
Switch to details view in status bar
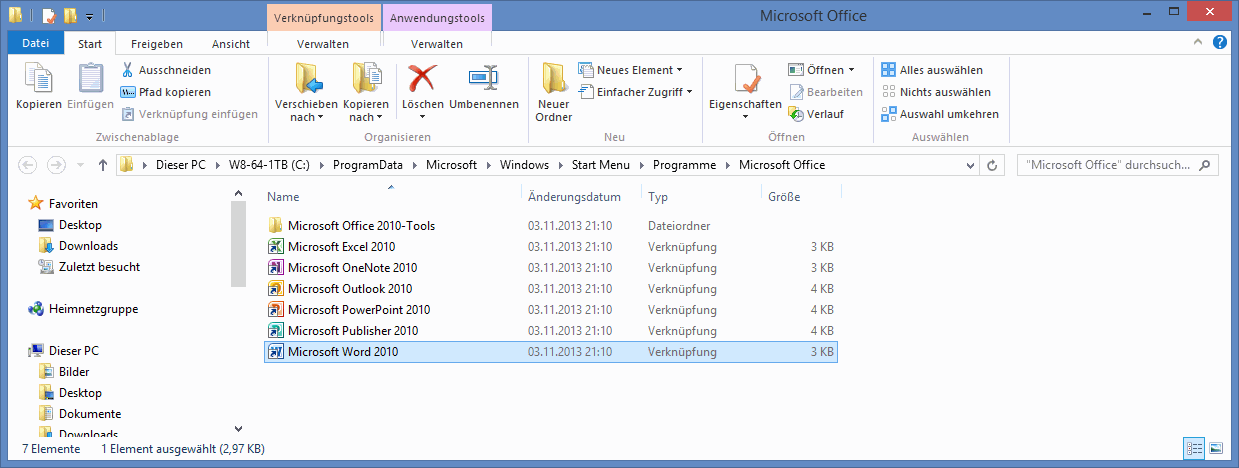coord(1195,449)
